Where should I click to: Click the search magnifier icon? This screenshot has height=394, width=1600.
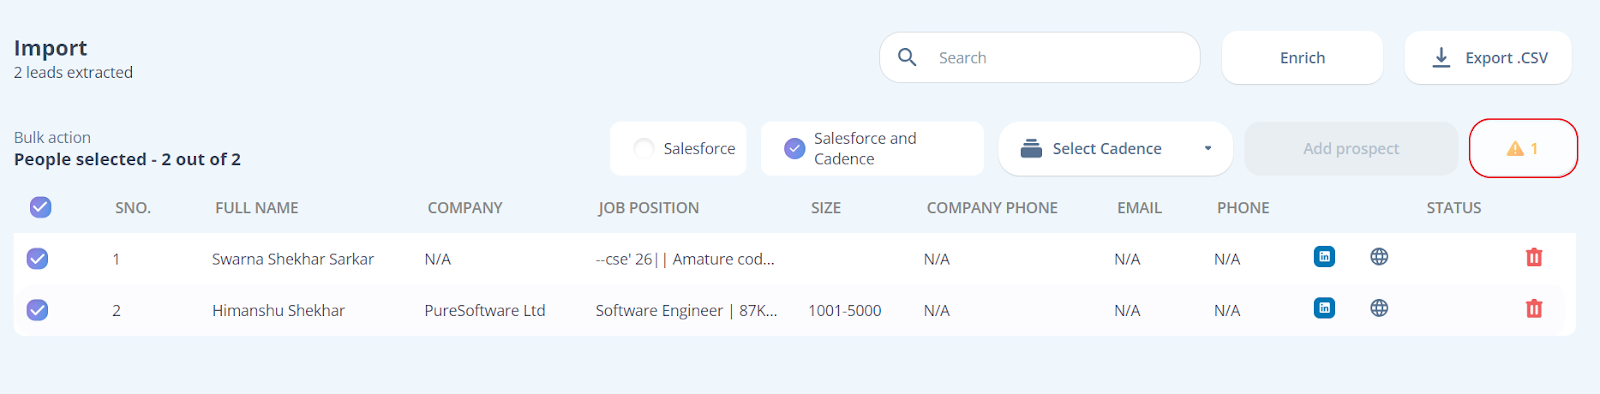pos(907,57)
